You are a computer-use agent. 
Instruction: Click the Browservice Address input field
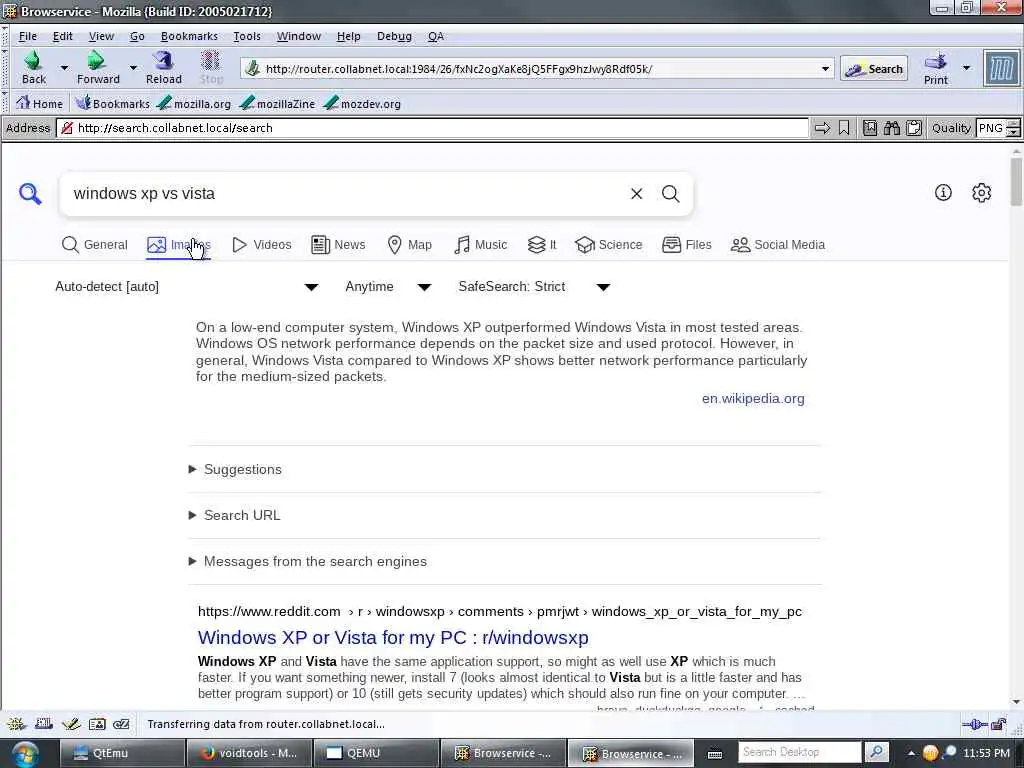[432, 128]
